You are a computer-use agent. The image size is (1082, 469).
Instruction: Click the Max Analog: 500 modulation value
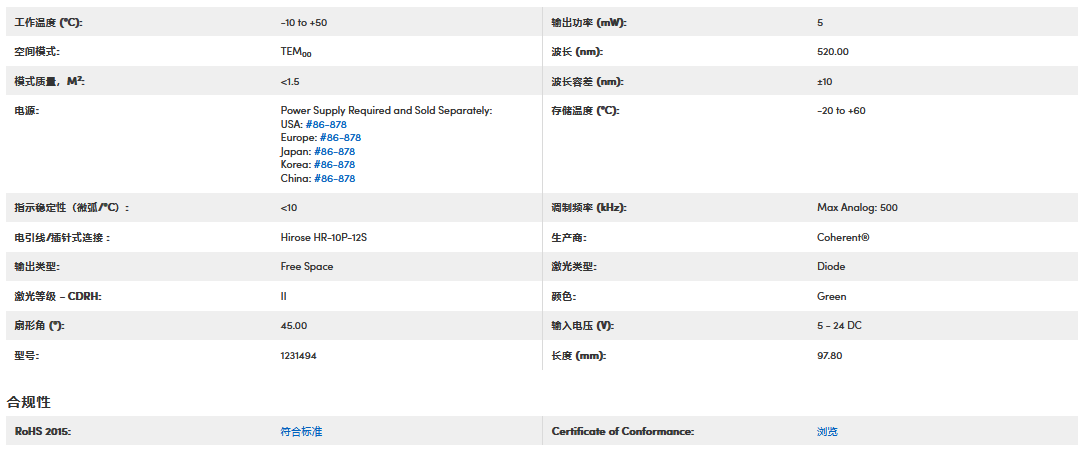point(857,208)
